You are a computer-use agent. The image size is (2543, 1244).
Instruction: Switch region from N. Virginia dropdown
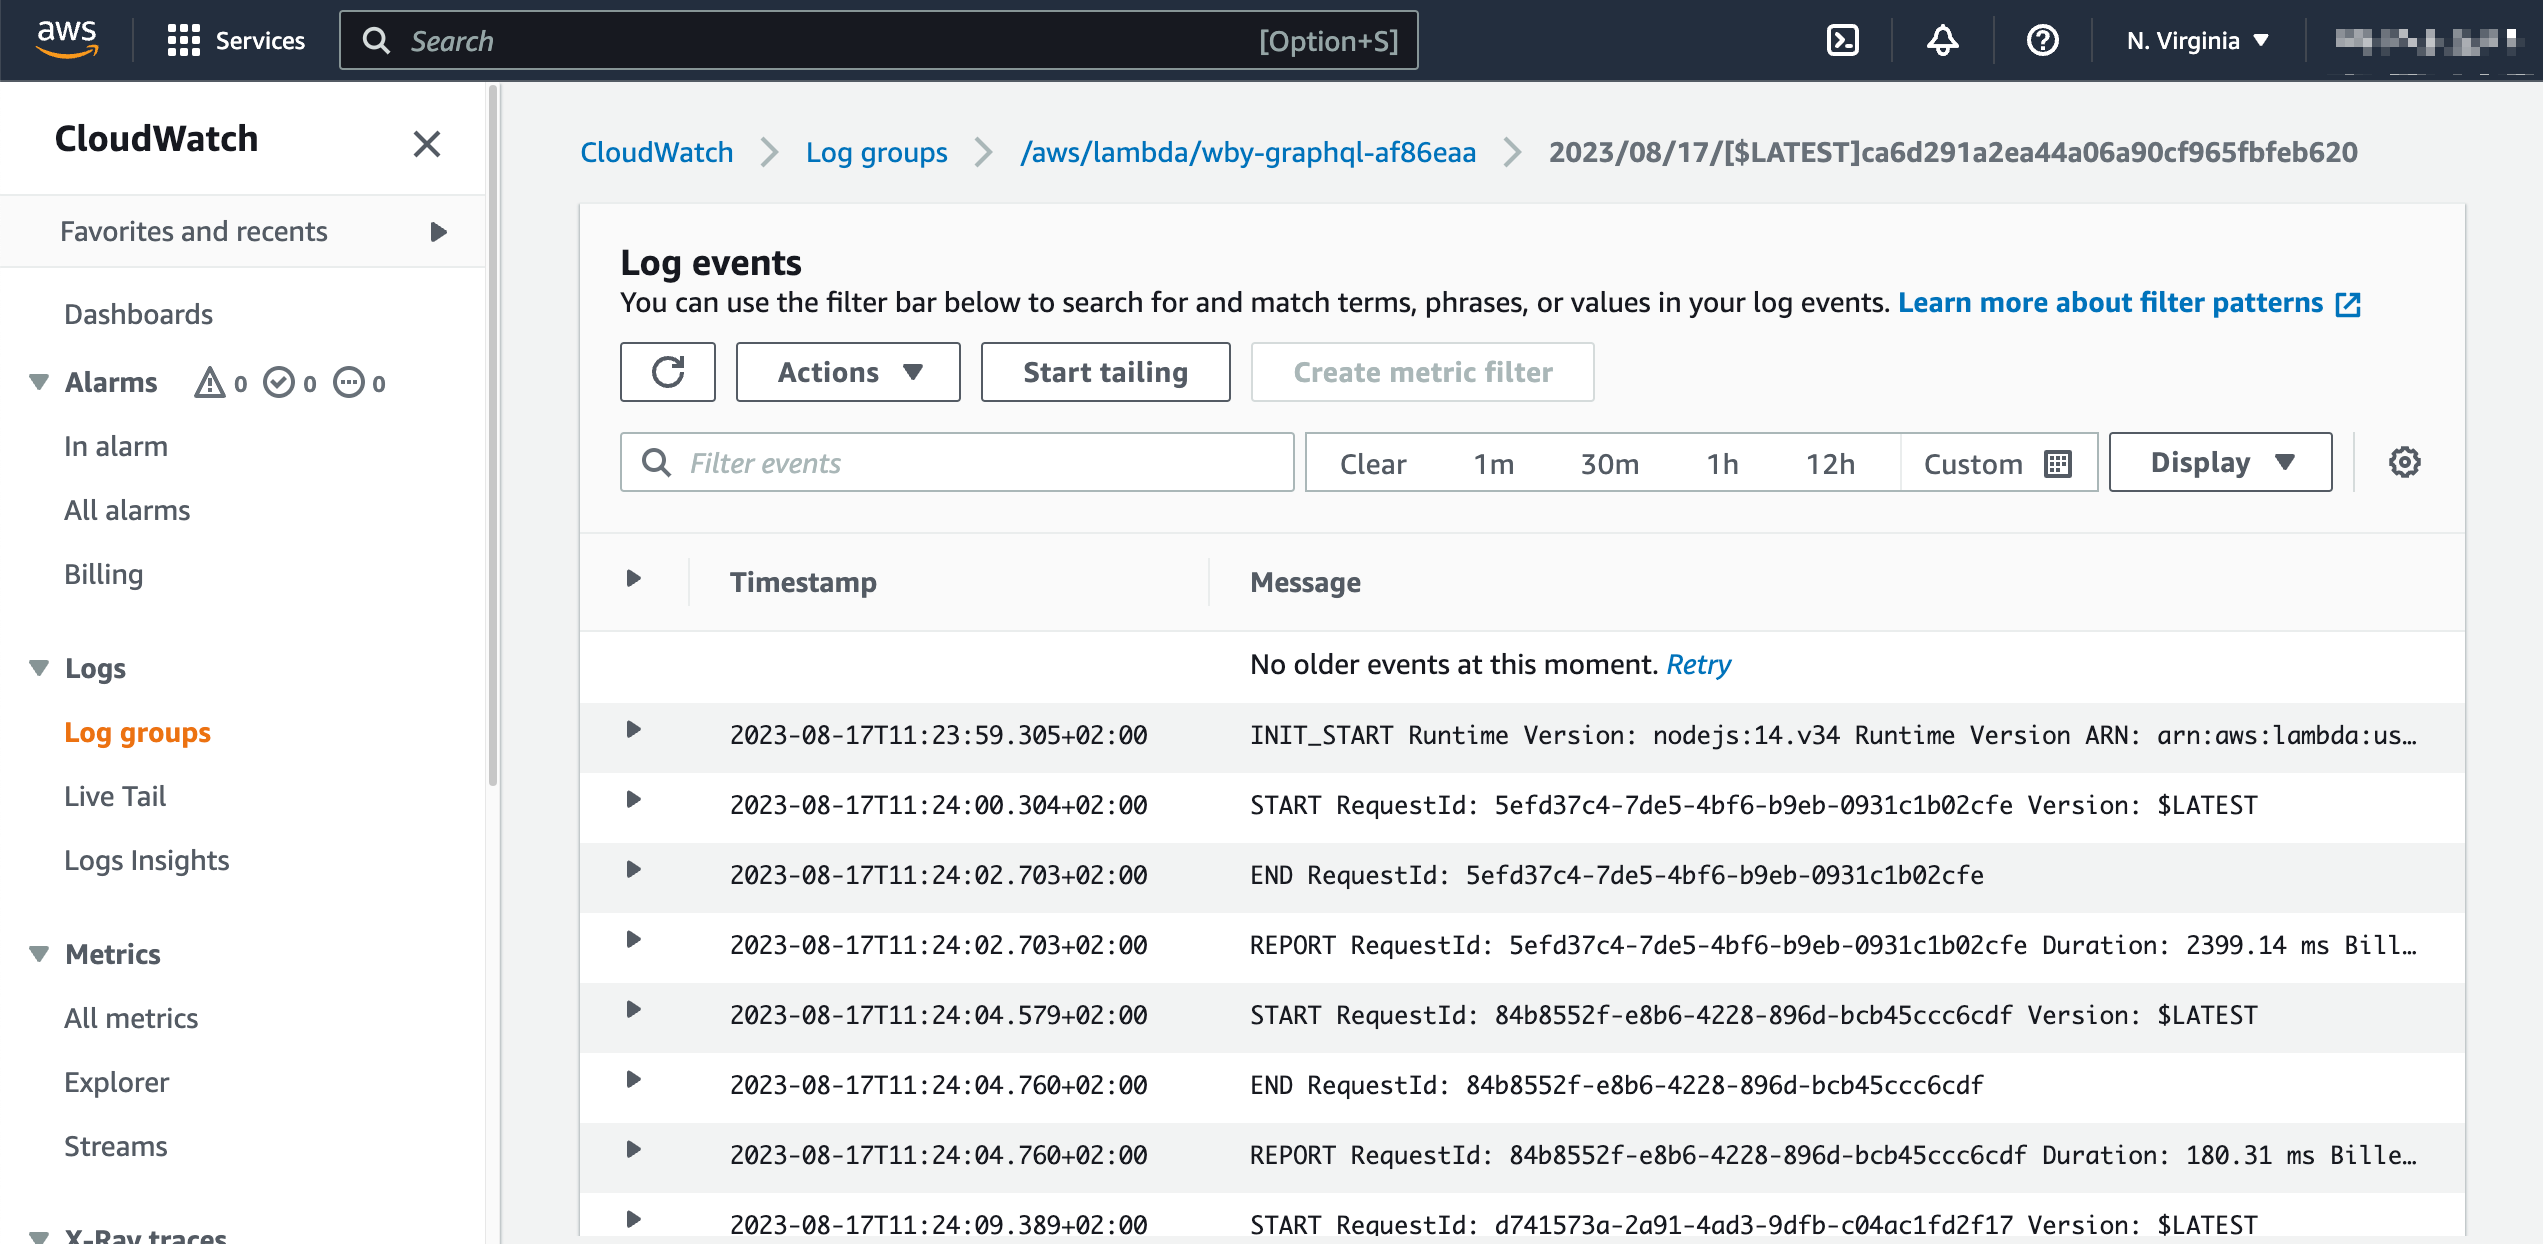[2196, 40]
